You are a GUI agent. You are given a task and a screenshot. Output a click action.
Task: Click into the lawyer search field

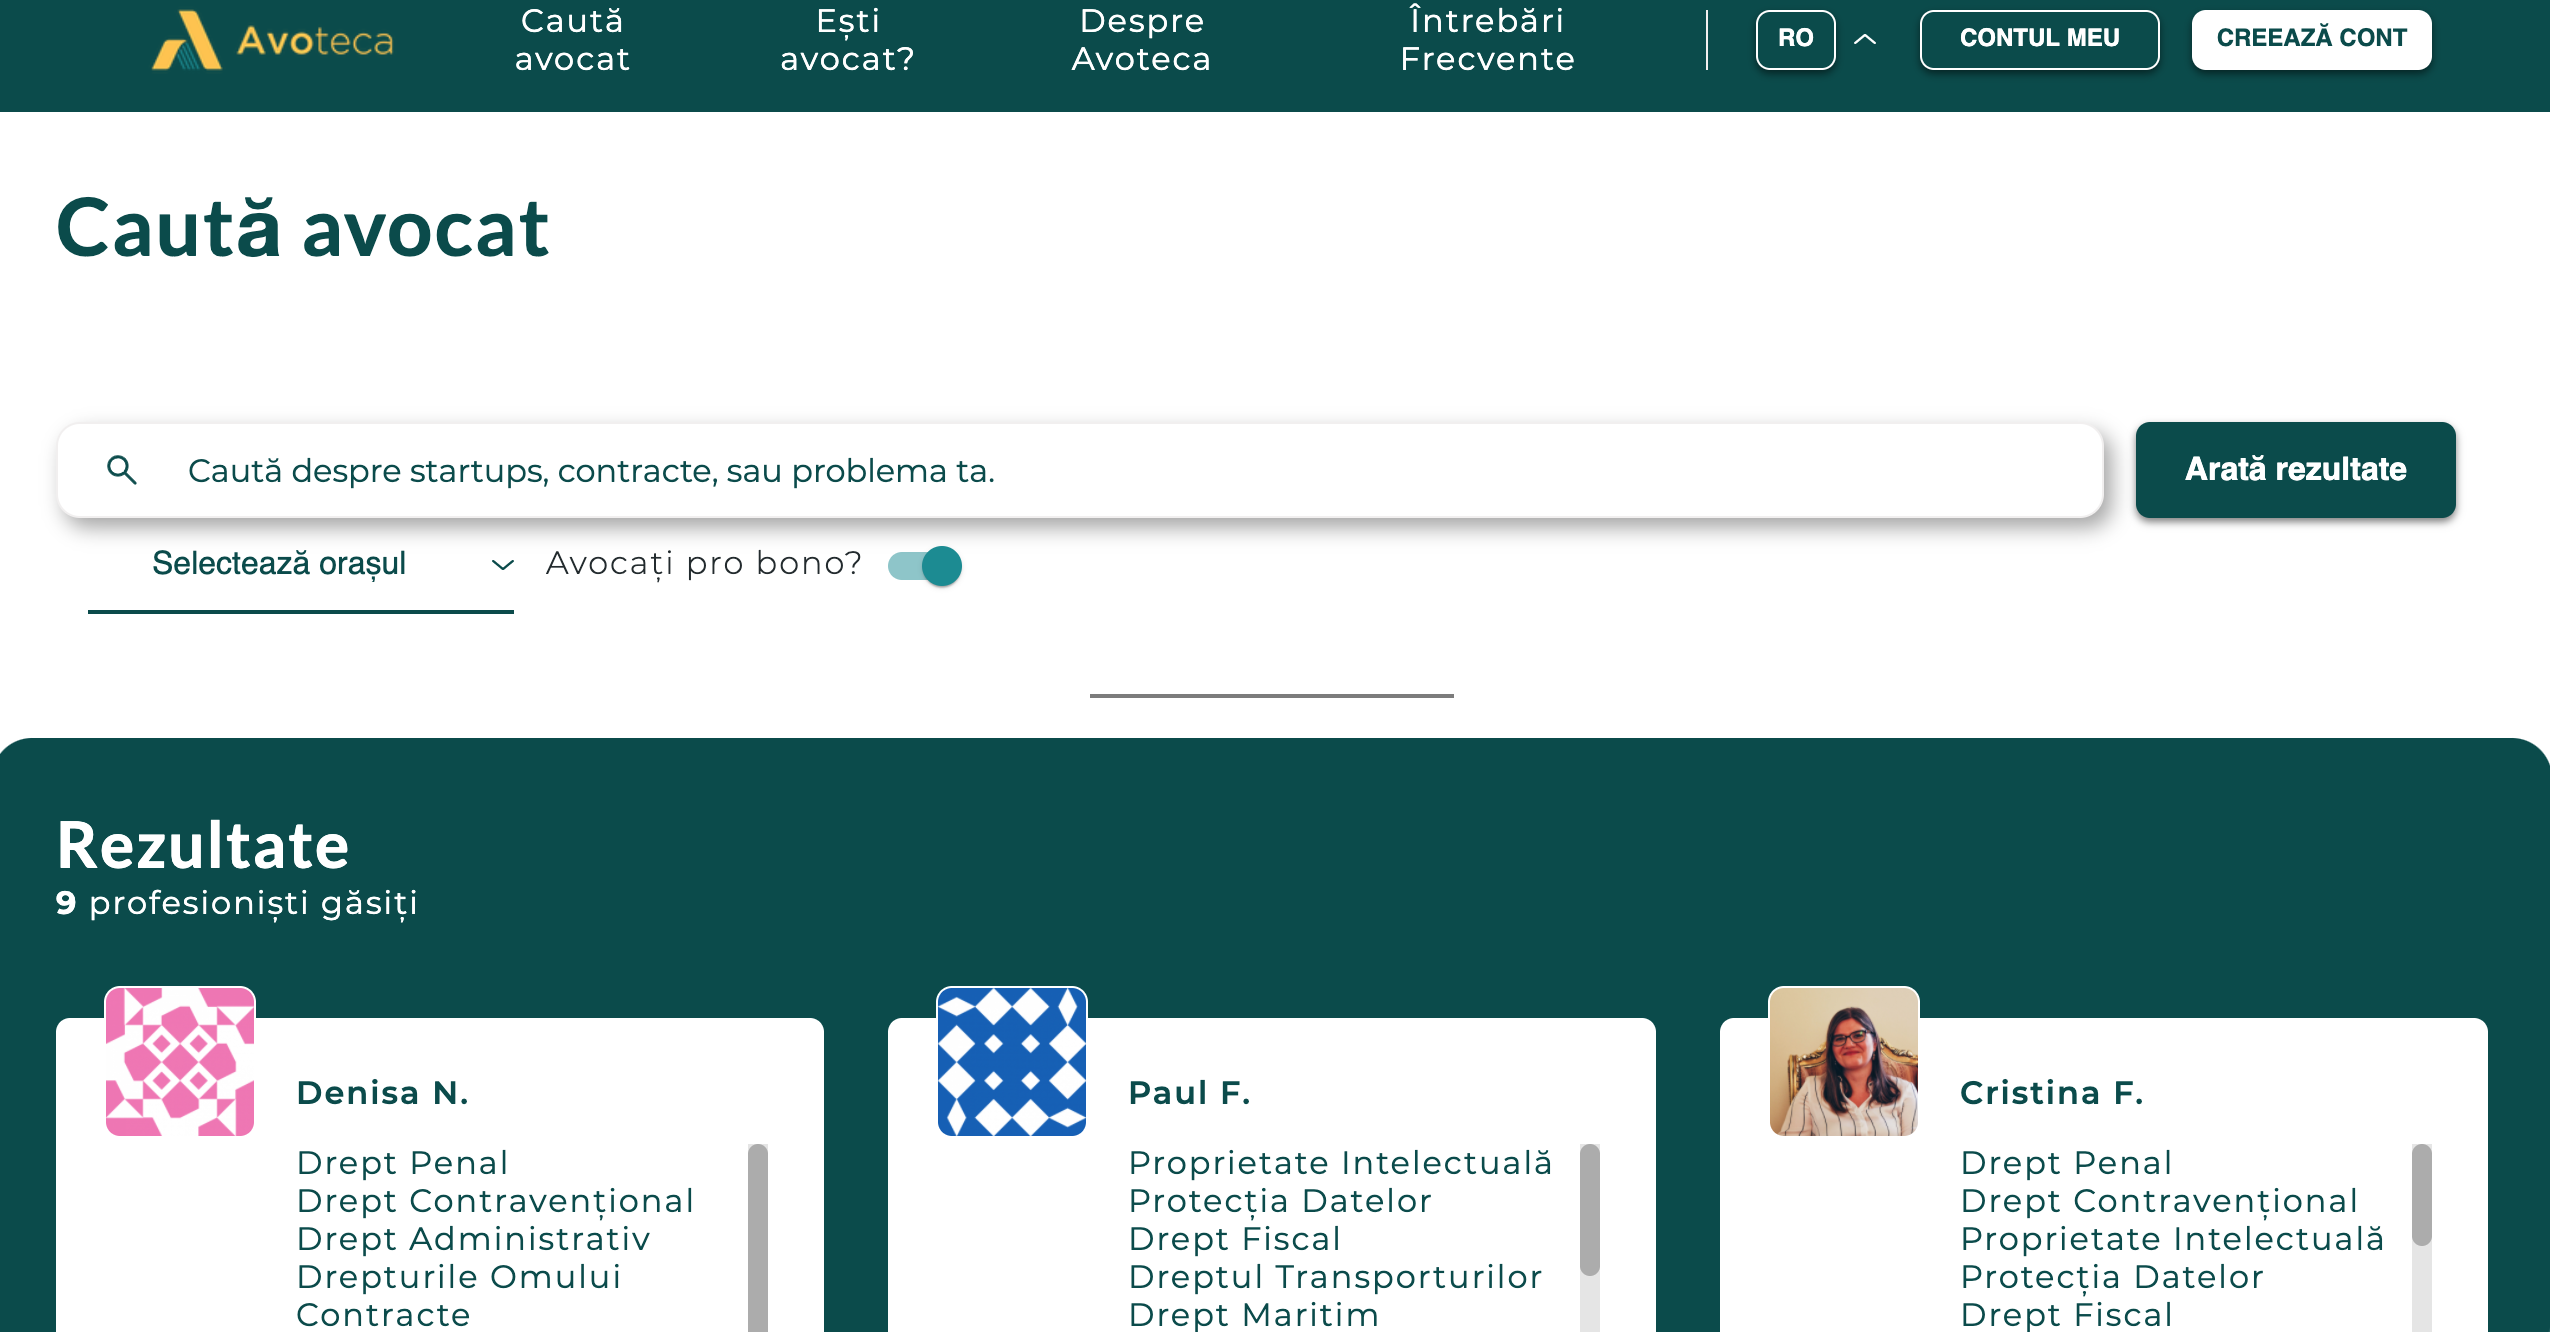[x=1100, y=470]
